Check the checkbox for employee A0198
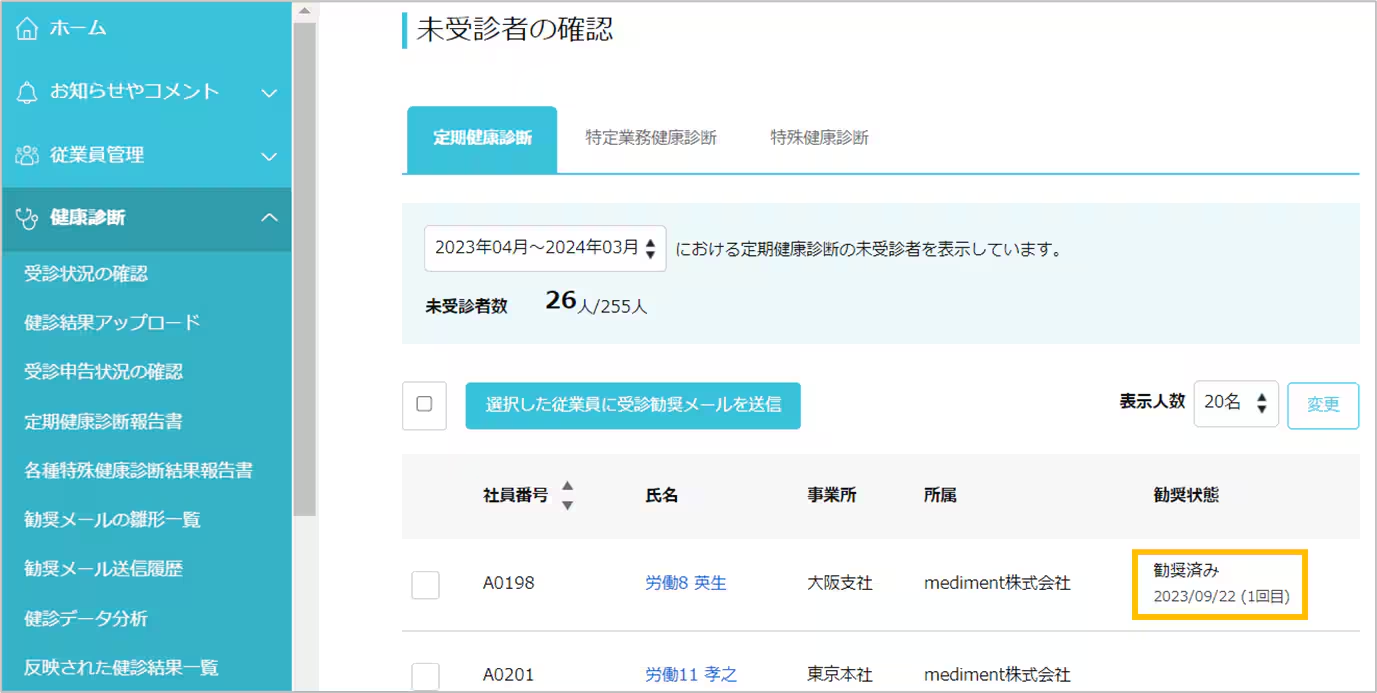This screenshot has width=1377, height=693. point(426,585)
